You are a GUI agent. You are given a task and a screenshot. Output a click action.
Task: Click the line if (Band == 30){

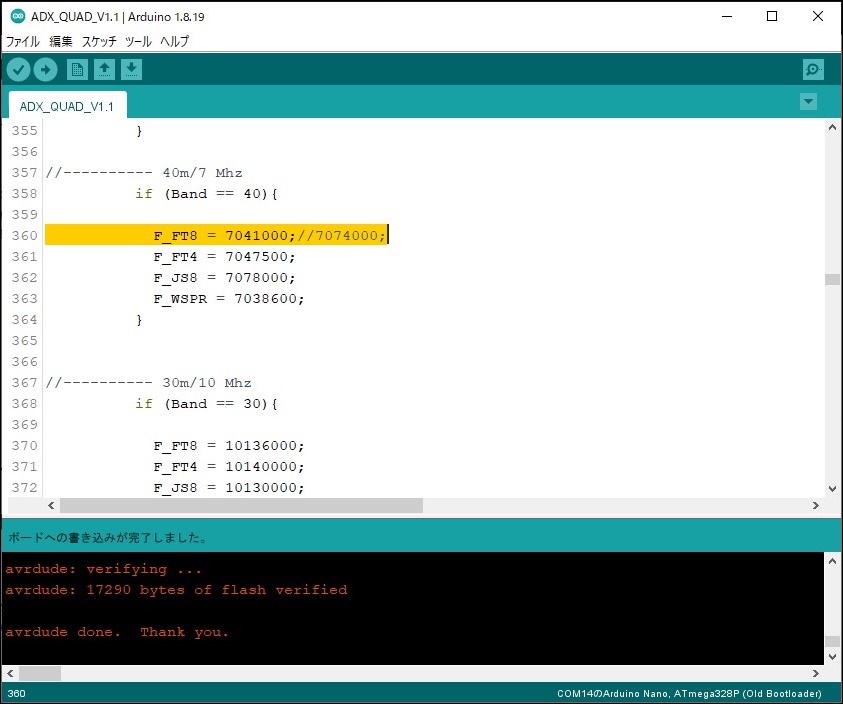coord(206,403)
